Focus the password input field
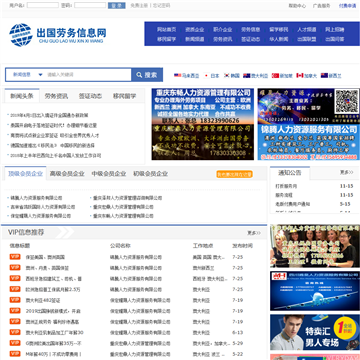This screenshot has width=360, height=360. pos(90,5)
